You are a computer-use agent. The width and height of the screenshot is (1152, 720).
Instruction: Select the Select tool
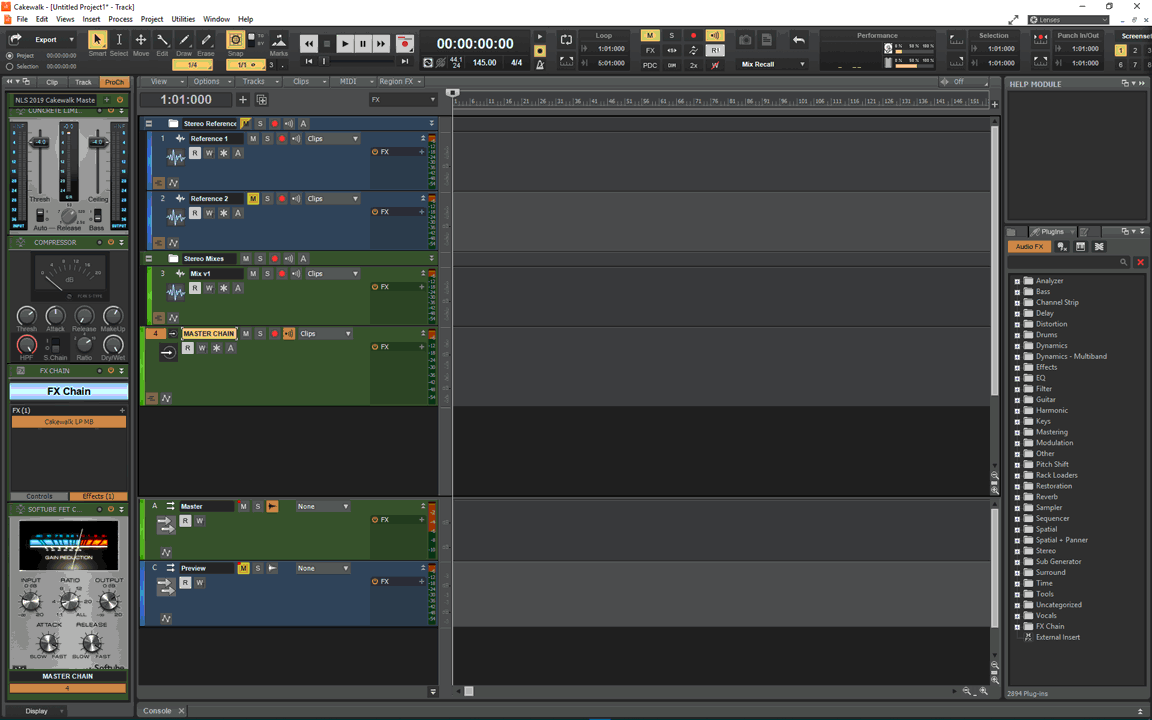click(x=119, y=40)
